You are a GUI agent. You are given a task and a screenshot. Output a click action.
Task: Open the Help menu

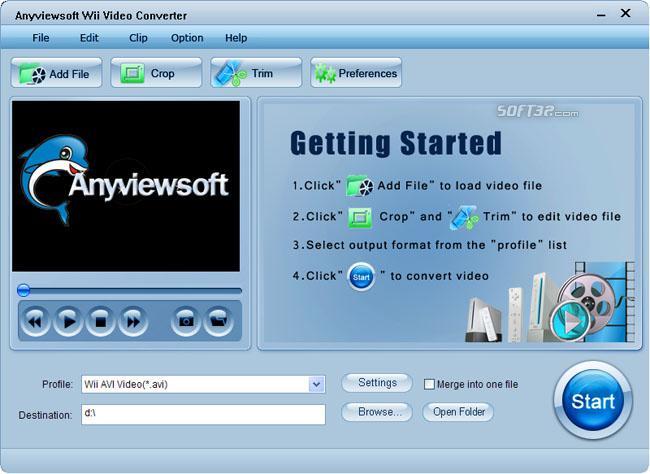point(236,38)
